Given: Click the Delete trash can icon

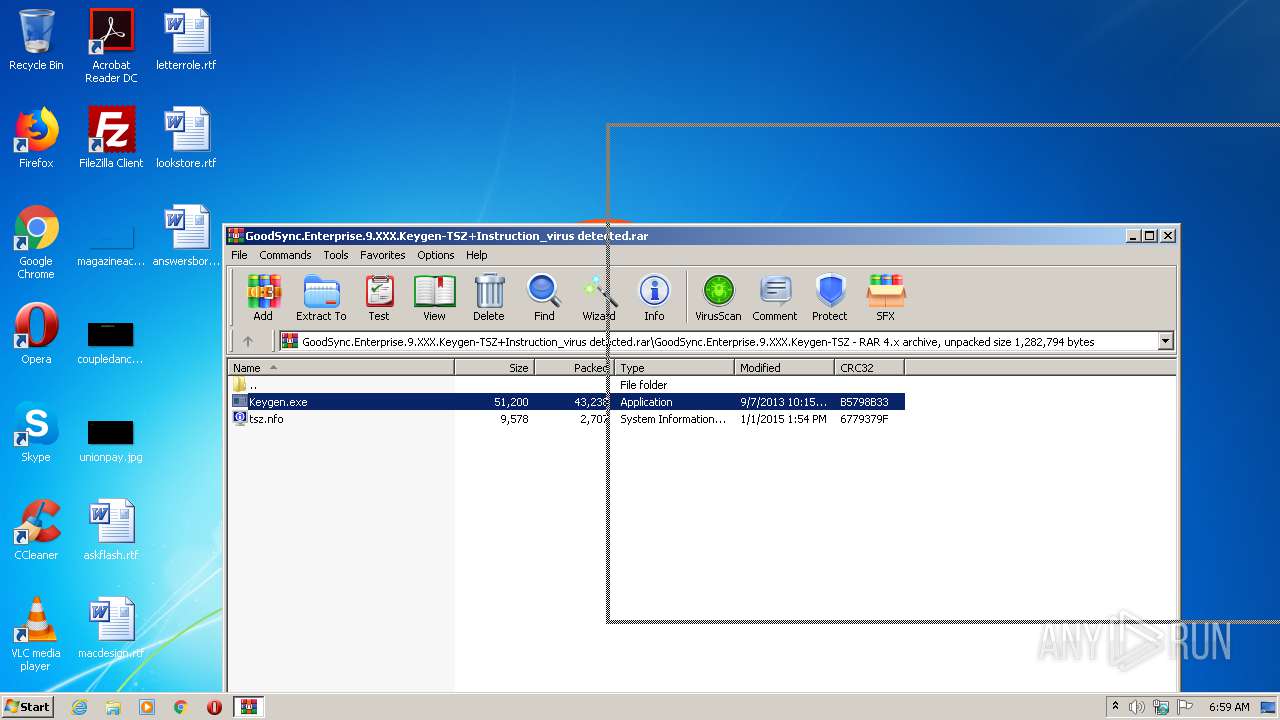Looking at the screenshot, I should pyautogui.click(x=489, y=298).
